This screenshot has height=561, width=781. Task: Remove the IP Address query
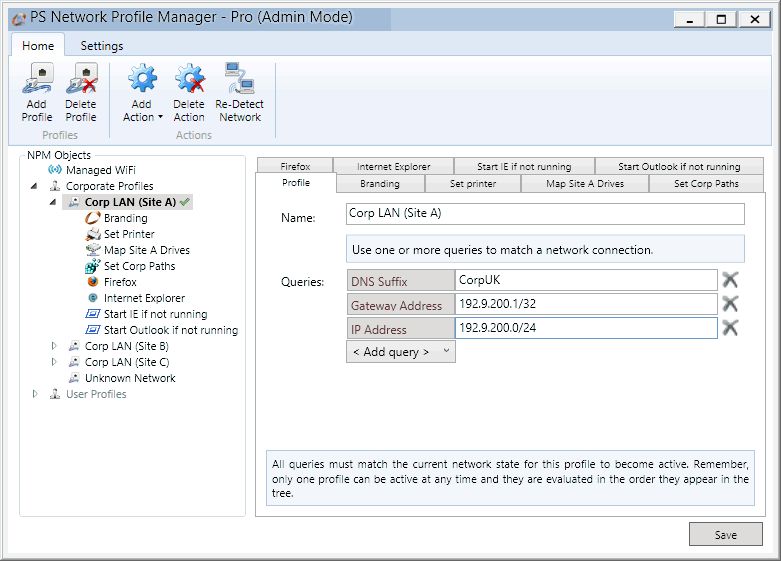tap(730, 328)
